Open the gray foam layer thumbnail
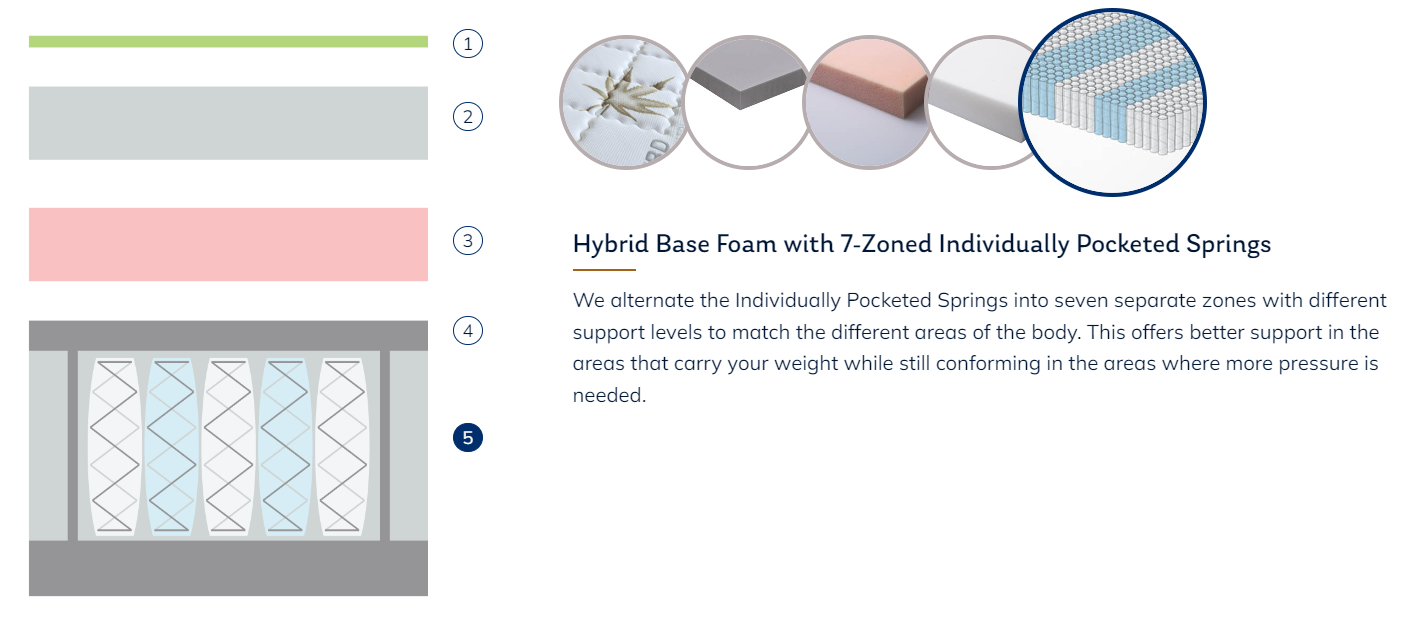This screenshot has width=1419, height=634. click(747, 101)
